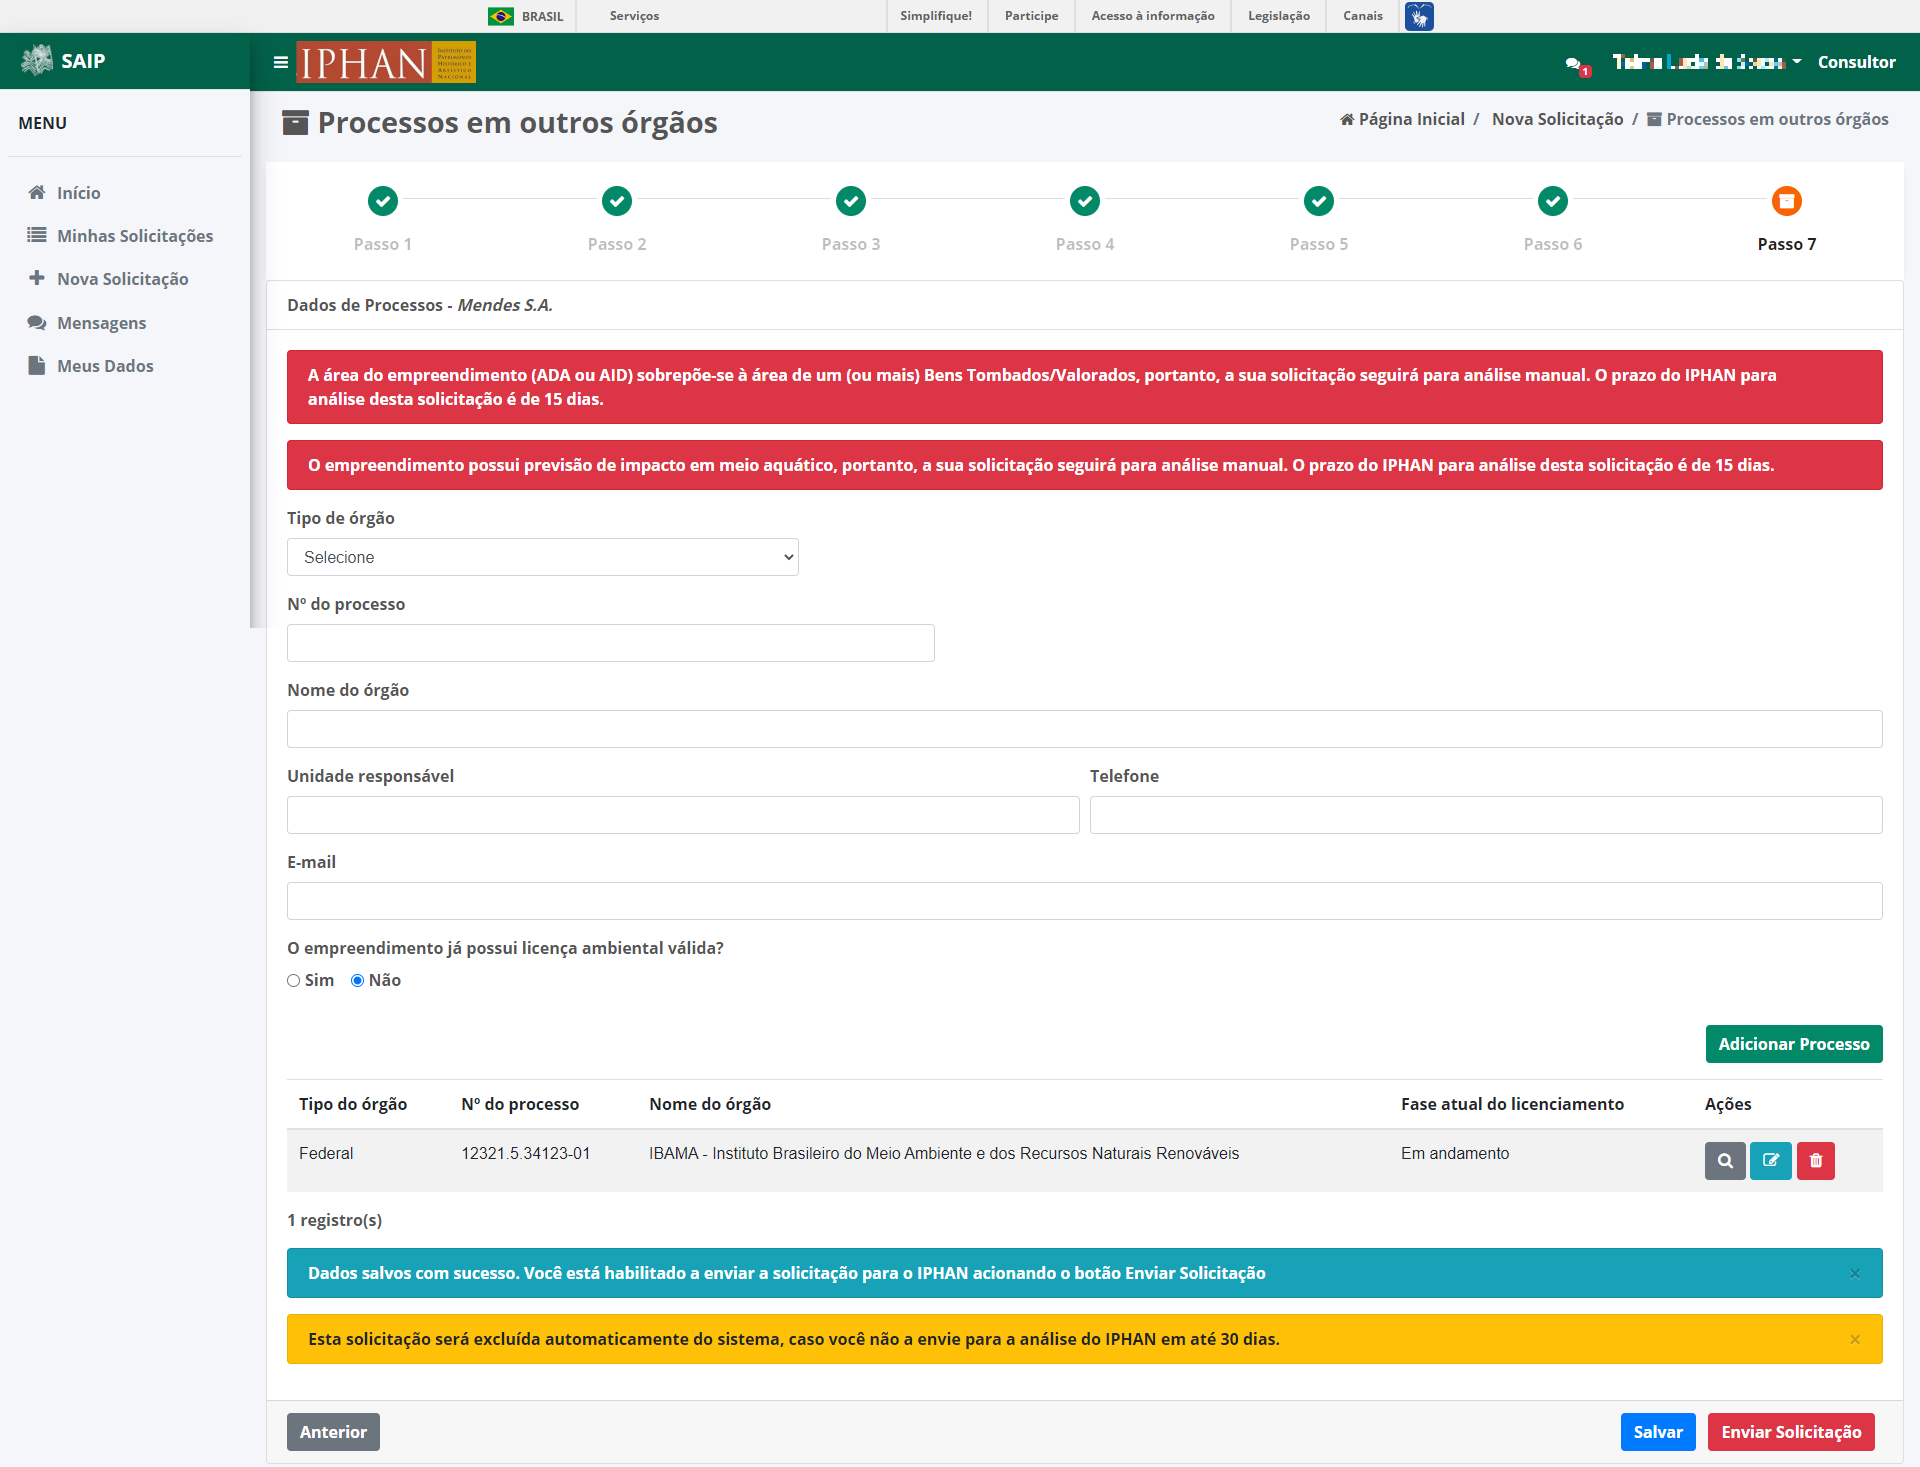Open Serviços in the government bar

(x=634, y=16)
